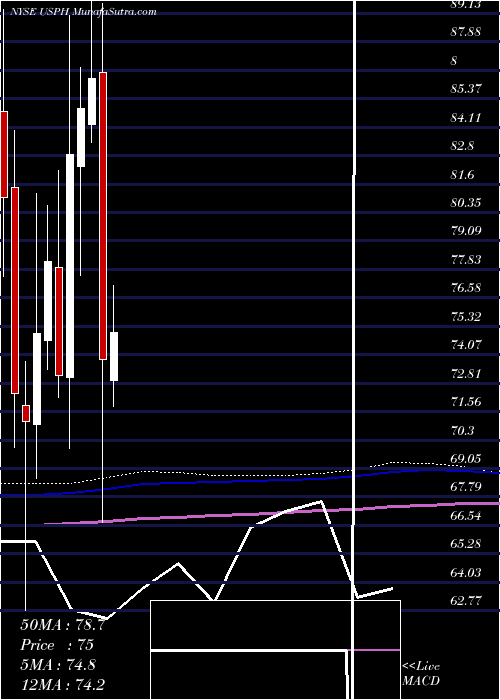Click the 64.03 price axis label
The height and width of the screenshot is (700, 500).
point(466,573)
